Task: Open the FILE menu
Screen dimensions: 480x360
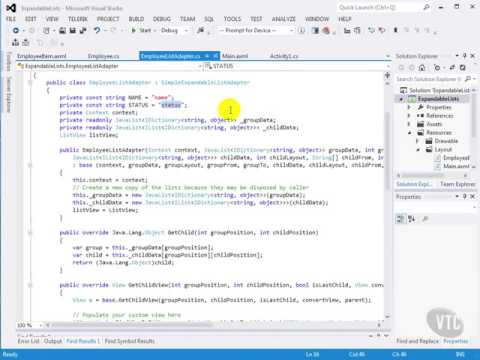Action: click(11, 19)
